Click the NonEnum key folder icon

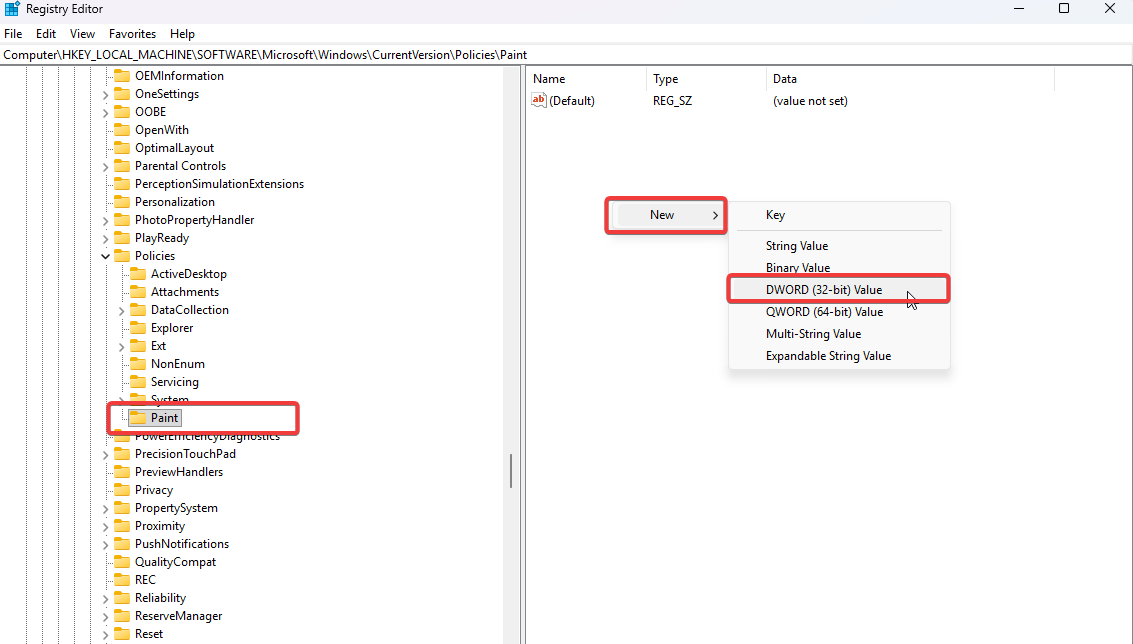(x=137, y=363)
